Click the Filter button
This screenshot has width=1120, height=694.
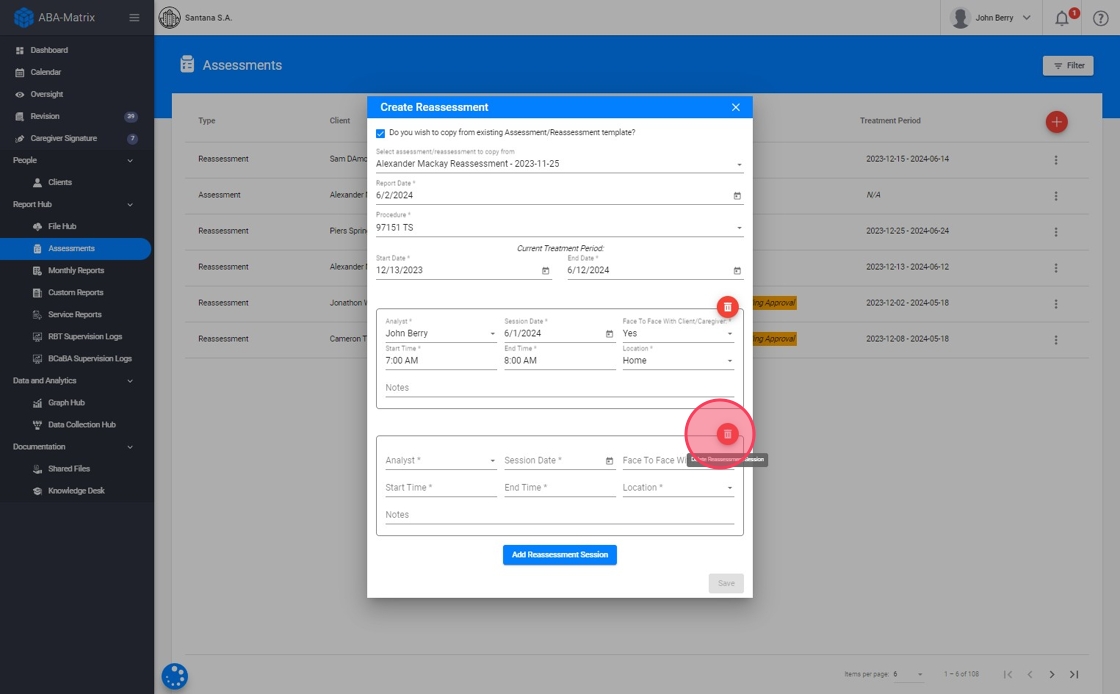point(1068,66)
